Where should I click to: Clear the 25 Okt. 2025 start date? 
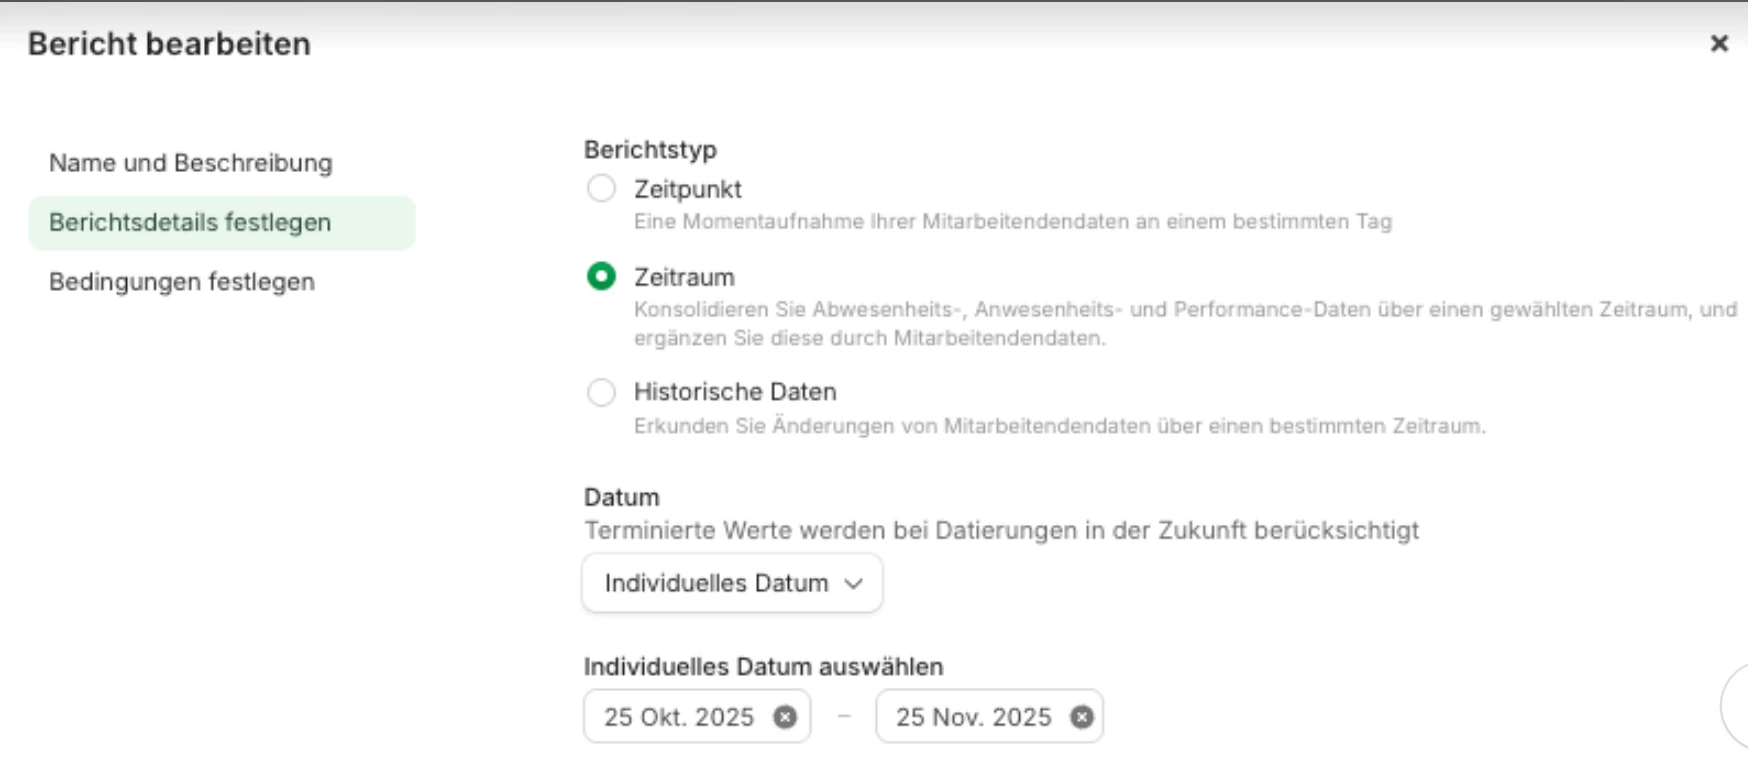pyautogui.click(x=785, y=717)
